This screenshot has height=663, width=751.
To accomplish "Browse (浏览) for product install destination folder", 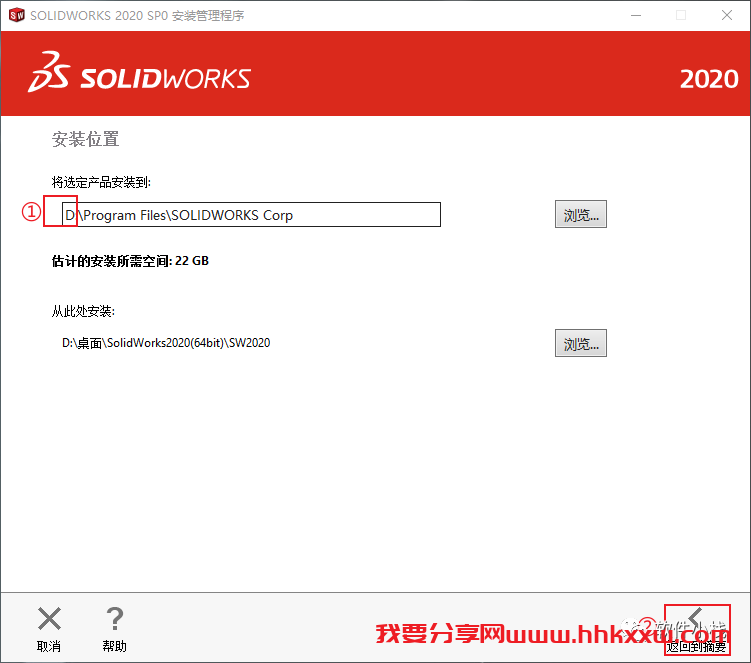I will click(580, 214).
